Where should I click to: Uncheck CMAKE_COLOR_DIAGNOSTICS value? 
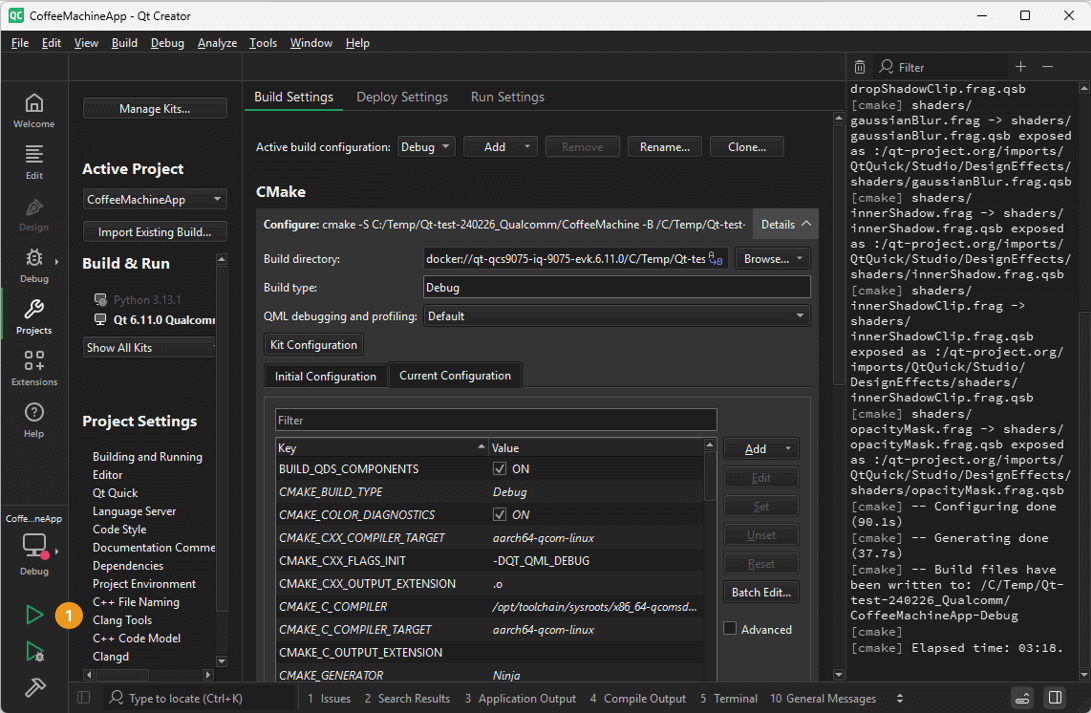pos(498,514)
